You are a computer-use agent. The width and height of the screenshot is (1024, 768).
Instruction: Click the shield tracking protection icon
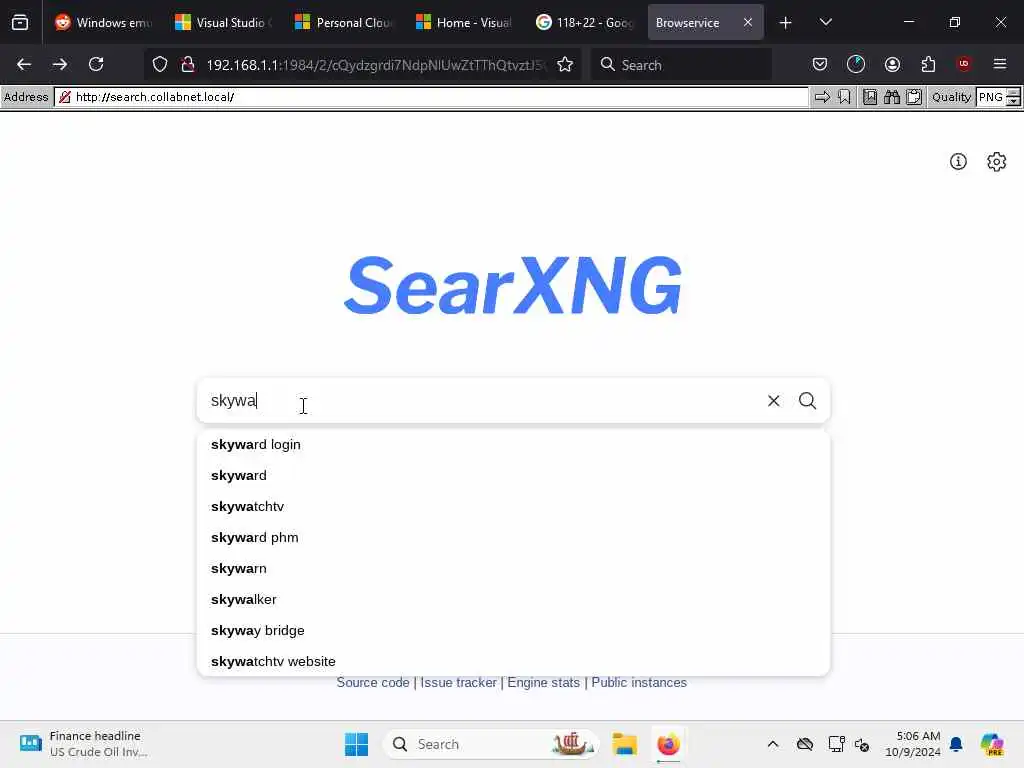tap(160, 64)
